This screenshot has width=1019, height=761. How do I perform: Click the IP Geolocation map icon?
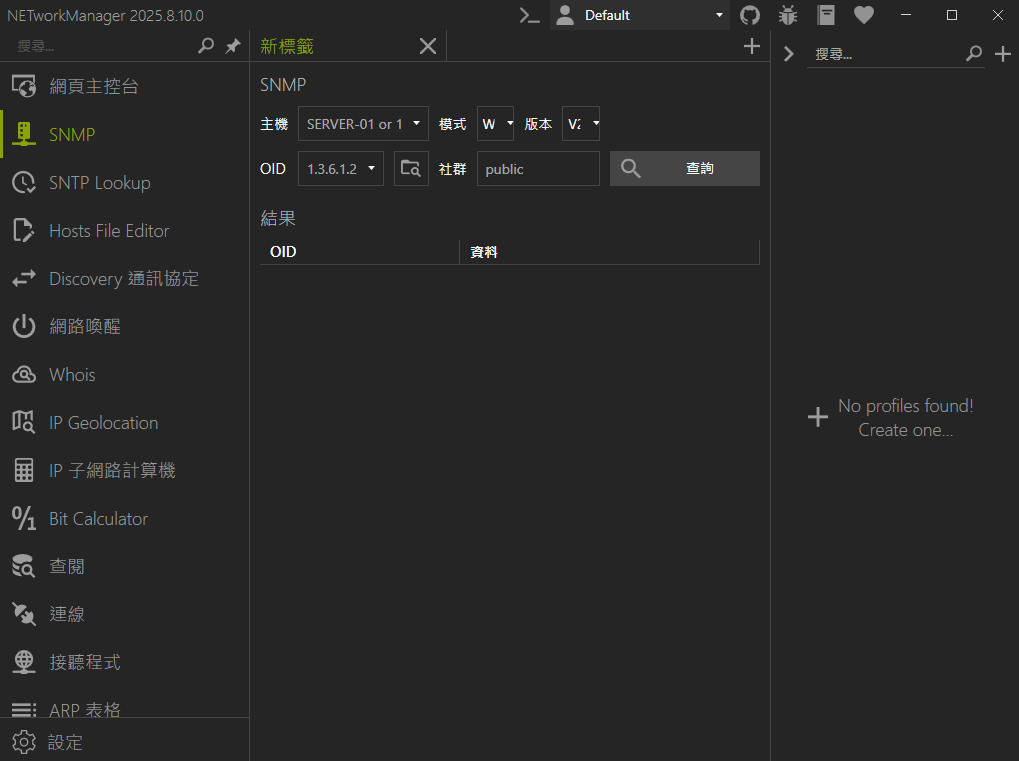(x=24, y=422)
